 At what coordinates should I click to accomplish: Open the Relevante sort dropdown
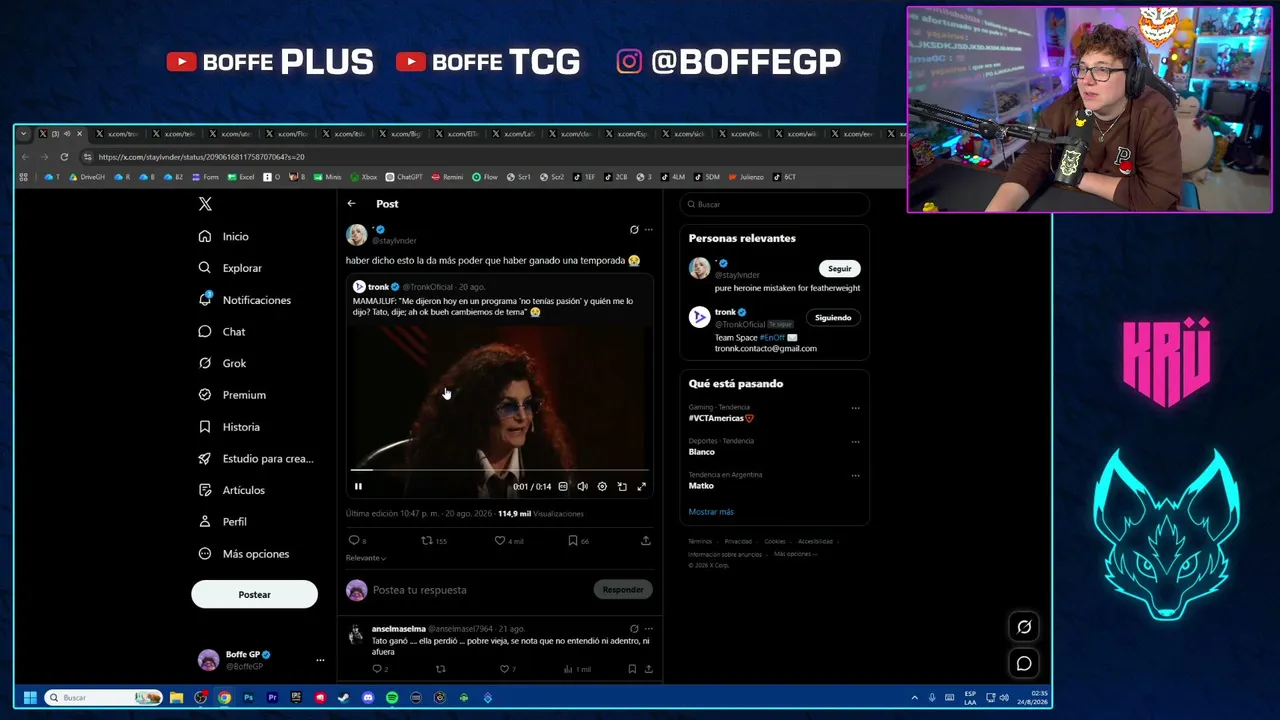pos(366,558)
